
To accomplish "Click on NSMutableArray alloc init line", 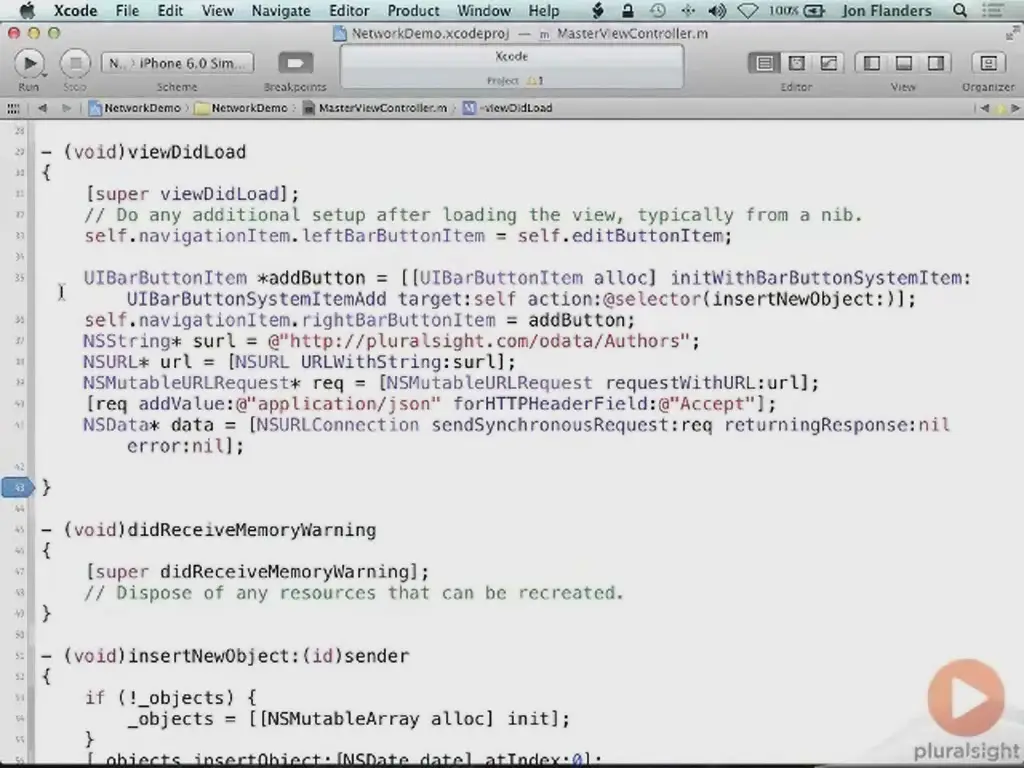I will [x=349, y=719].
